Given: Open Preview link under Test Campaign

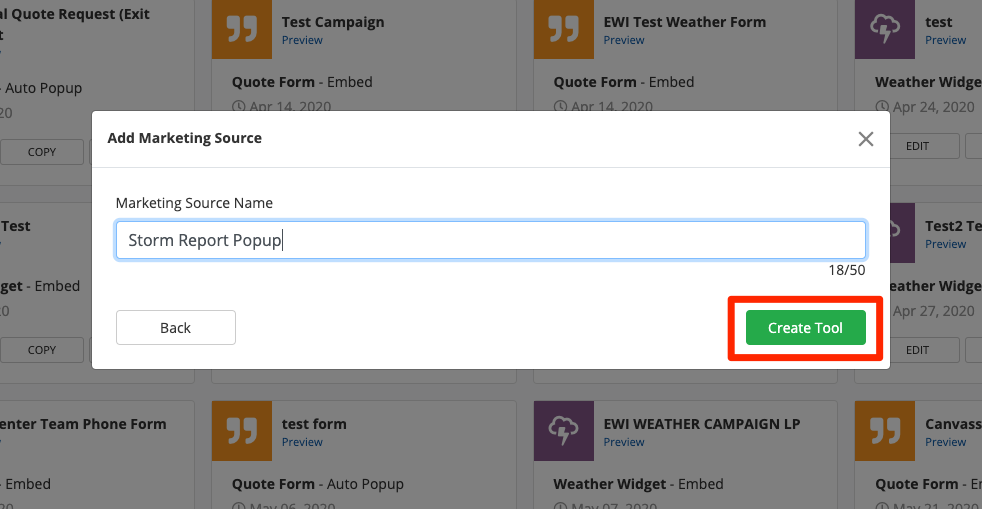Looking at the screenshot, I should [302, 40].
